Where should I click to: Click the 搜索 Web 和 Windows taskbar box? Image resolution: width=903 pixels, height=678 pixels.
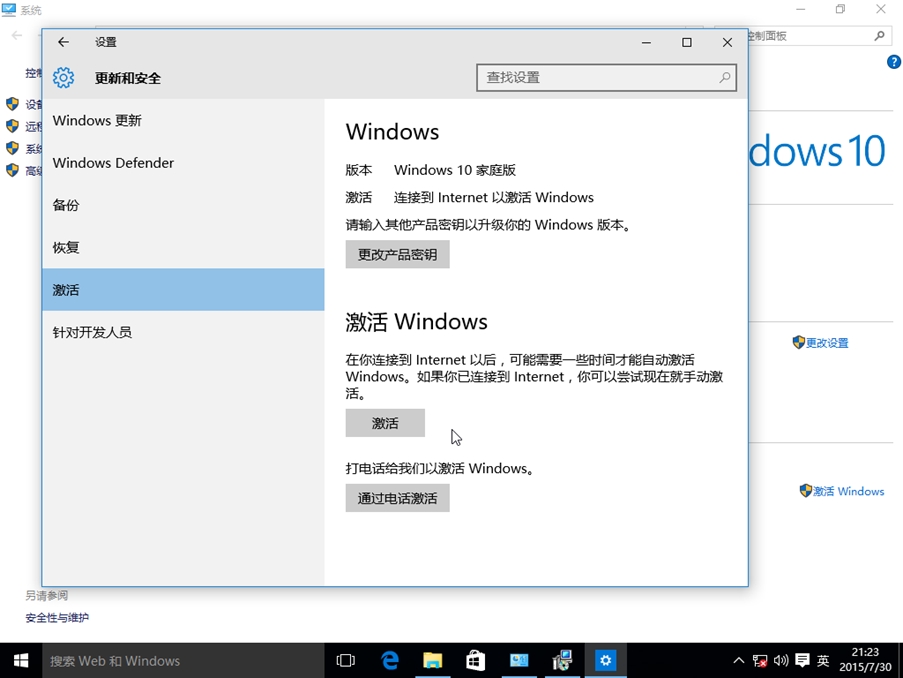click(183, 661)
